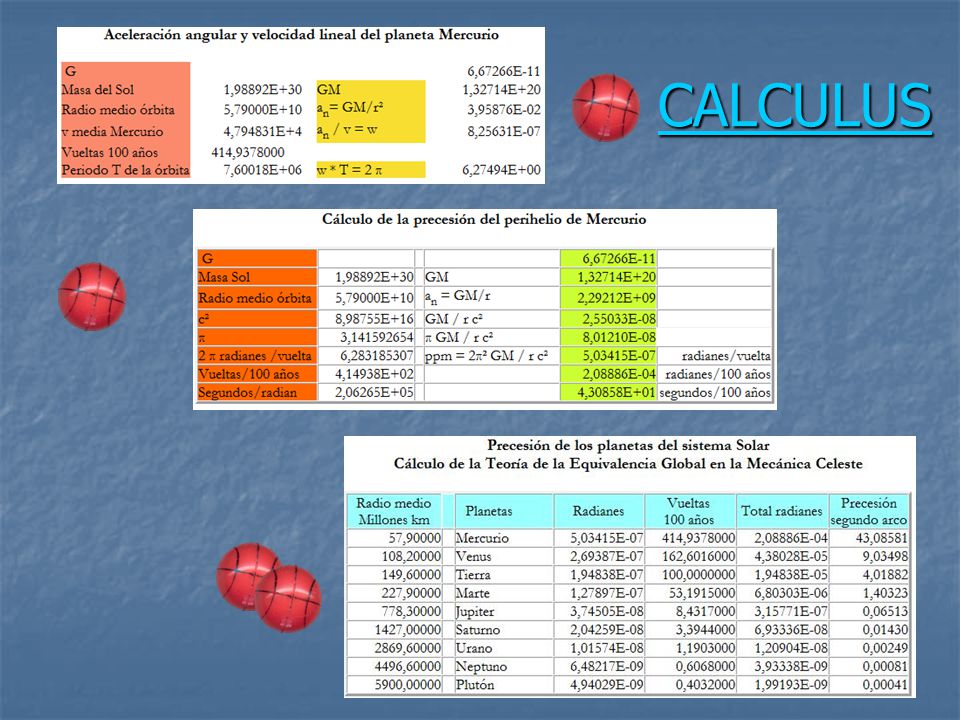
Task: Click the orange 'Vueltas/100 años' cell
Action: (x=257, y=373)
